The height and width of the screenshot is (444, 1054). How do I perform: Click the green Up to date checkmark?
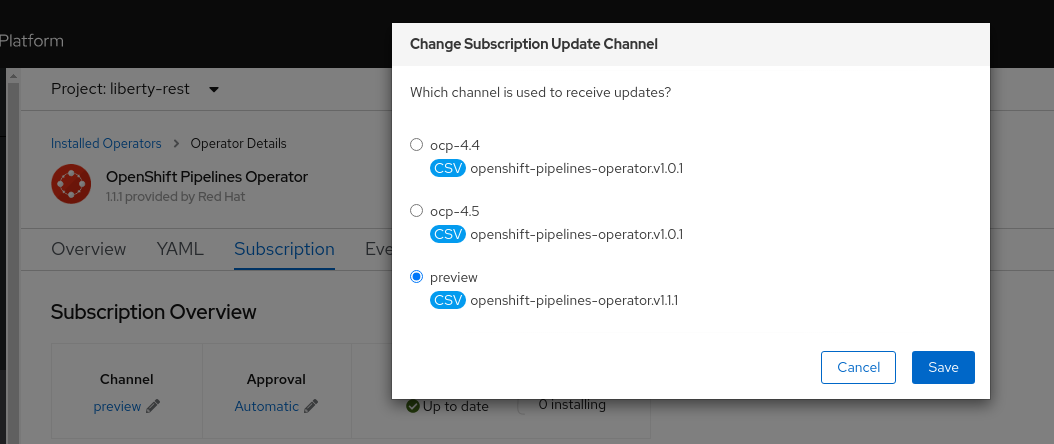click(x=412, y=406)
